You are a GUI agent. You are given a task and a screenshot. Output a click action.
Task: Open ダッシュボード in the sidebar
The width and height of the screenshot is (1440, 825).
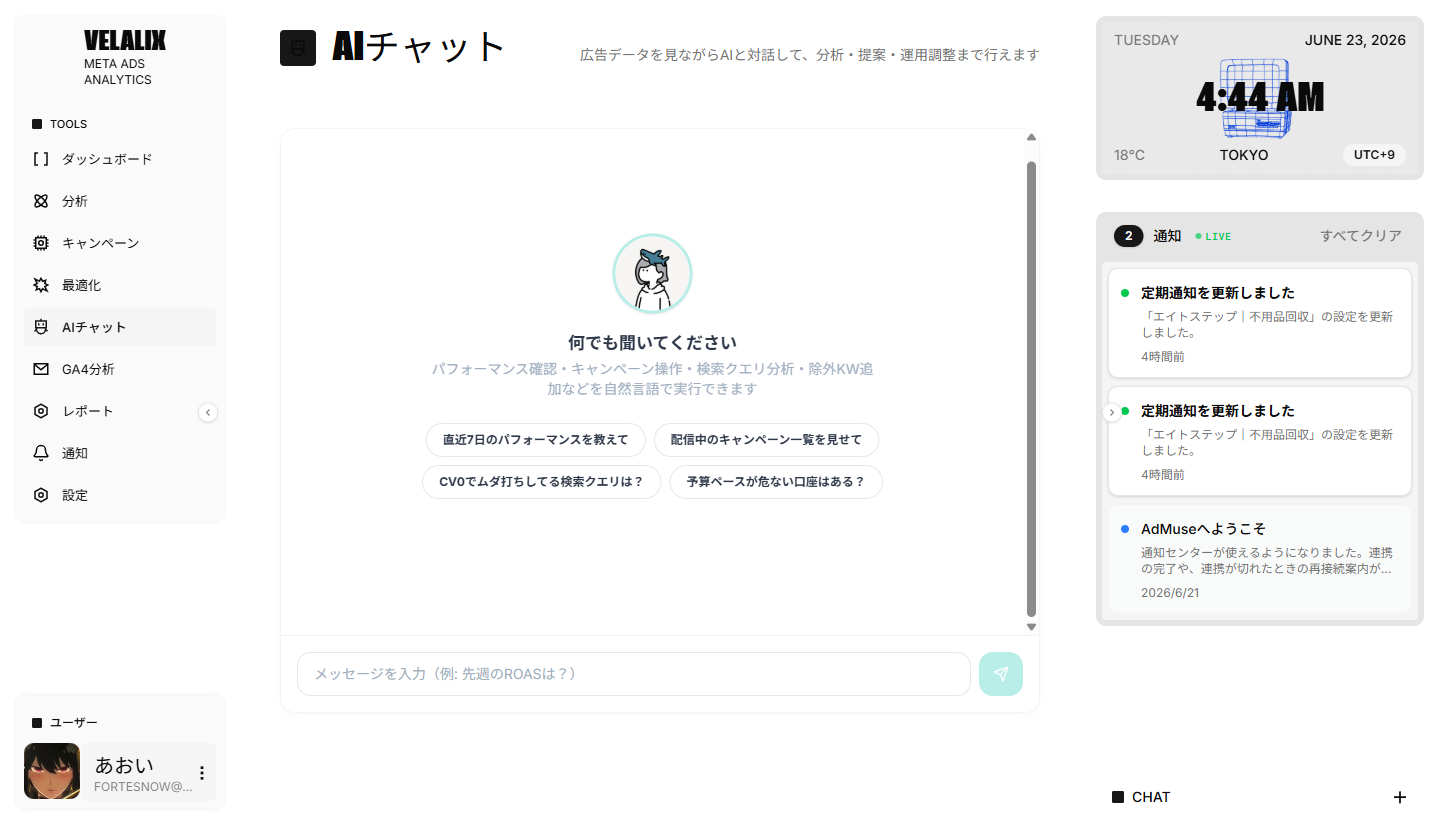[120, 159]
